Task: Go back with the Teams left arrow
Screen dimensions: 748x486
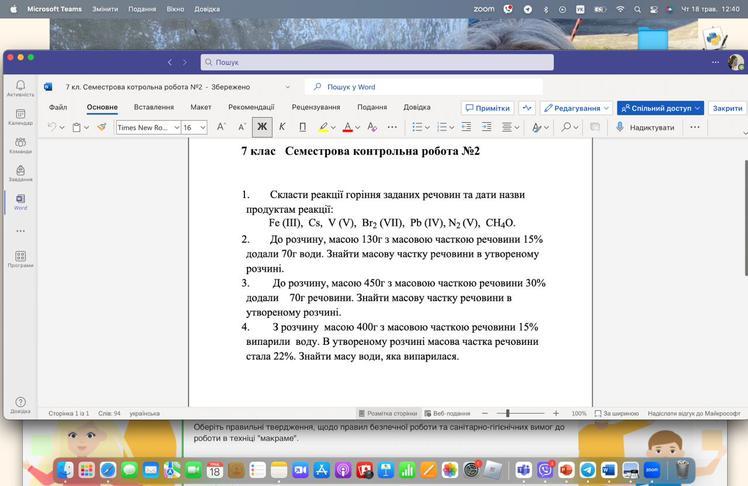Action: (x=170, y=62)
